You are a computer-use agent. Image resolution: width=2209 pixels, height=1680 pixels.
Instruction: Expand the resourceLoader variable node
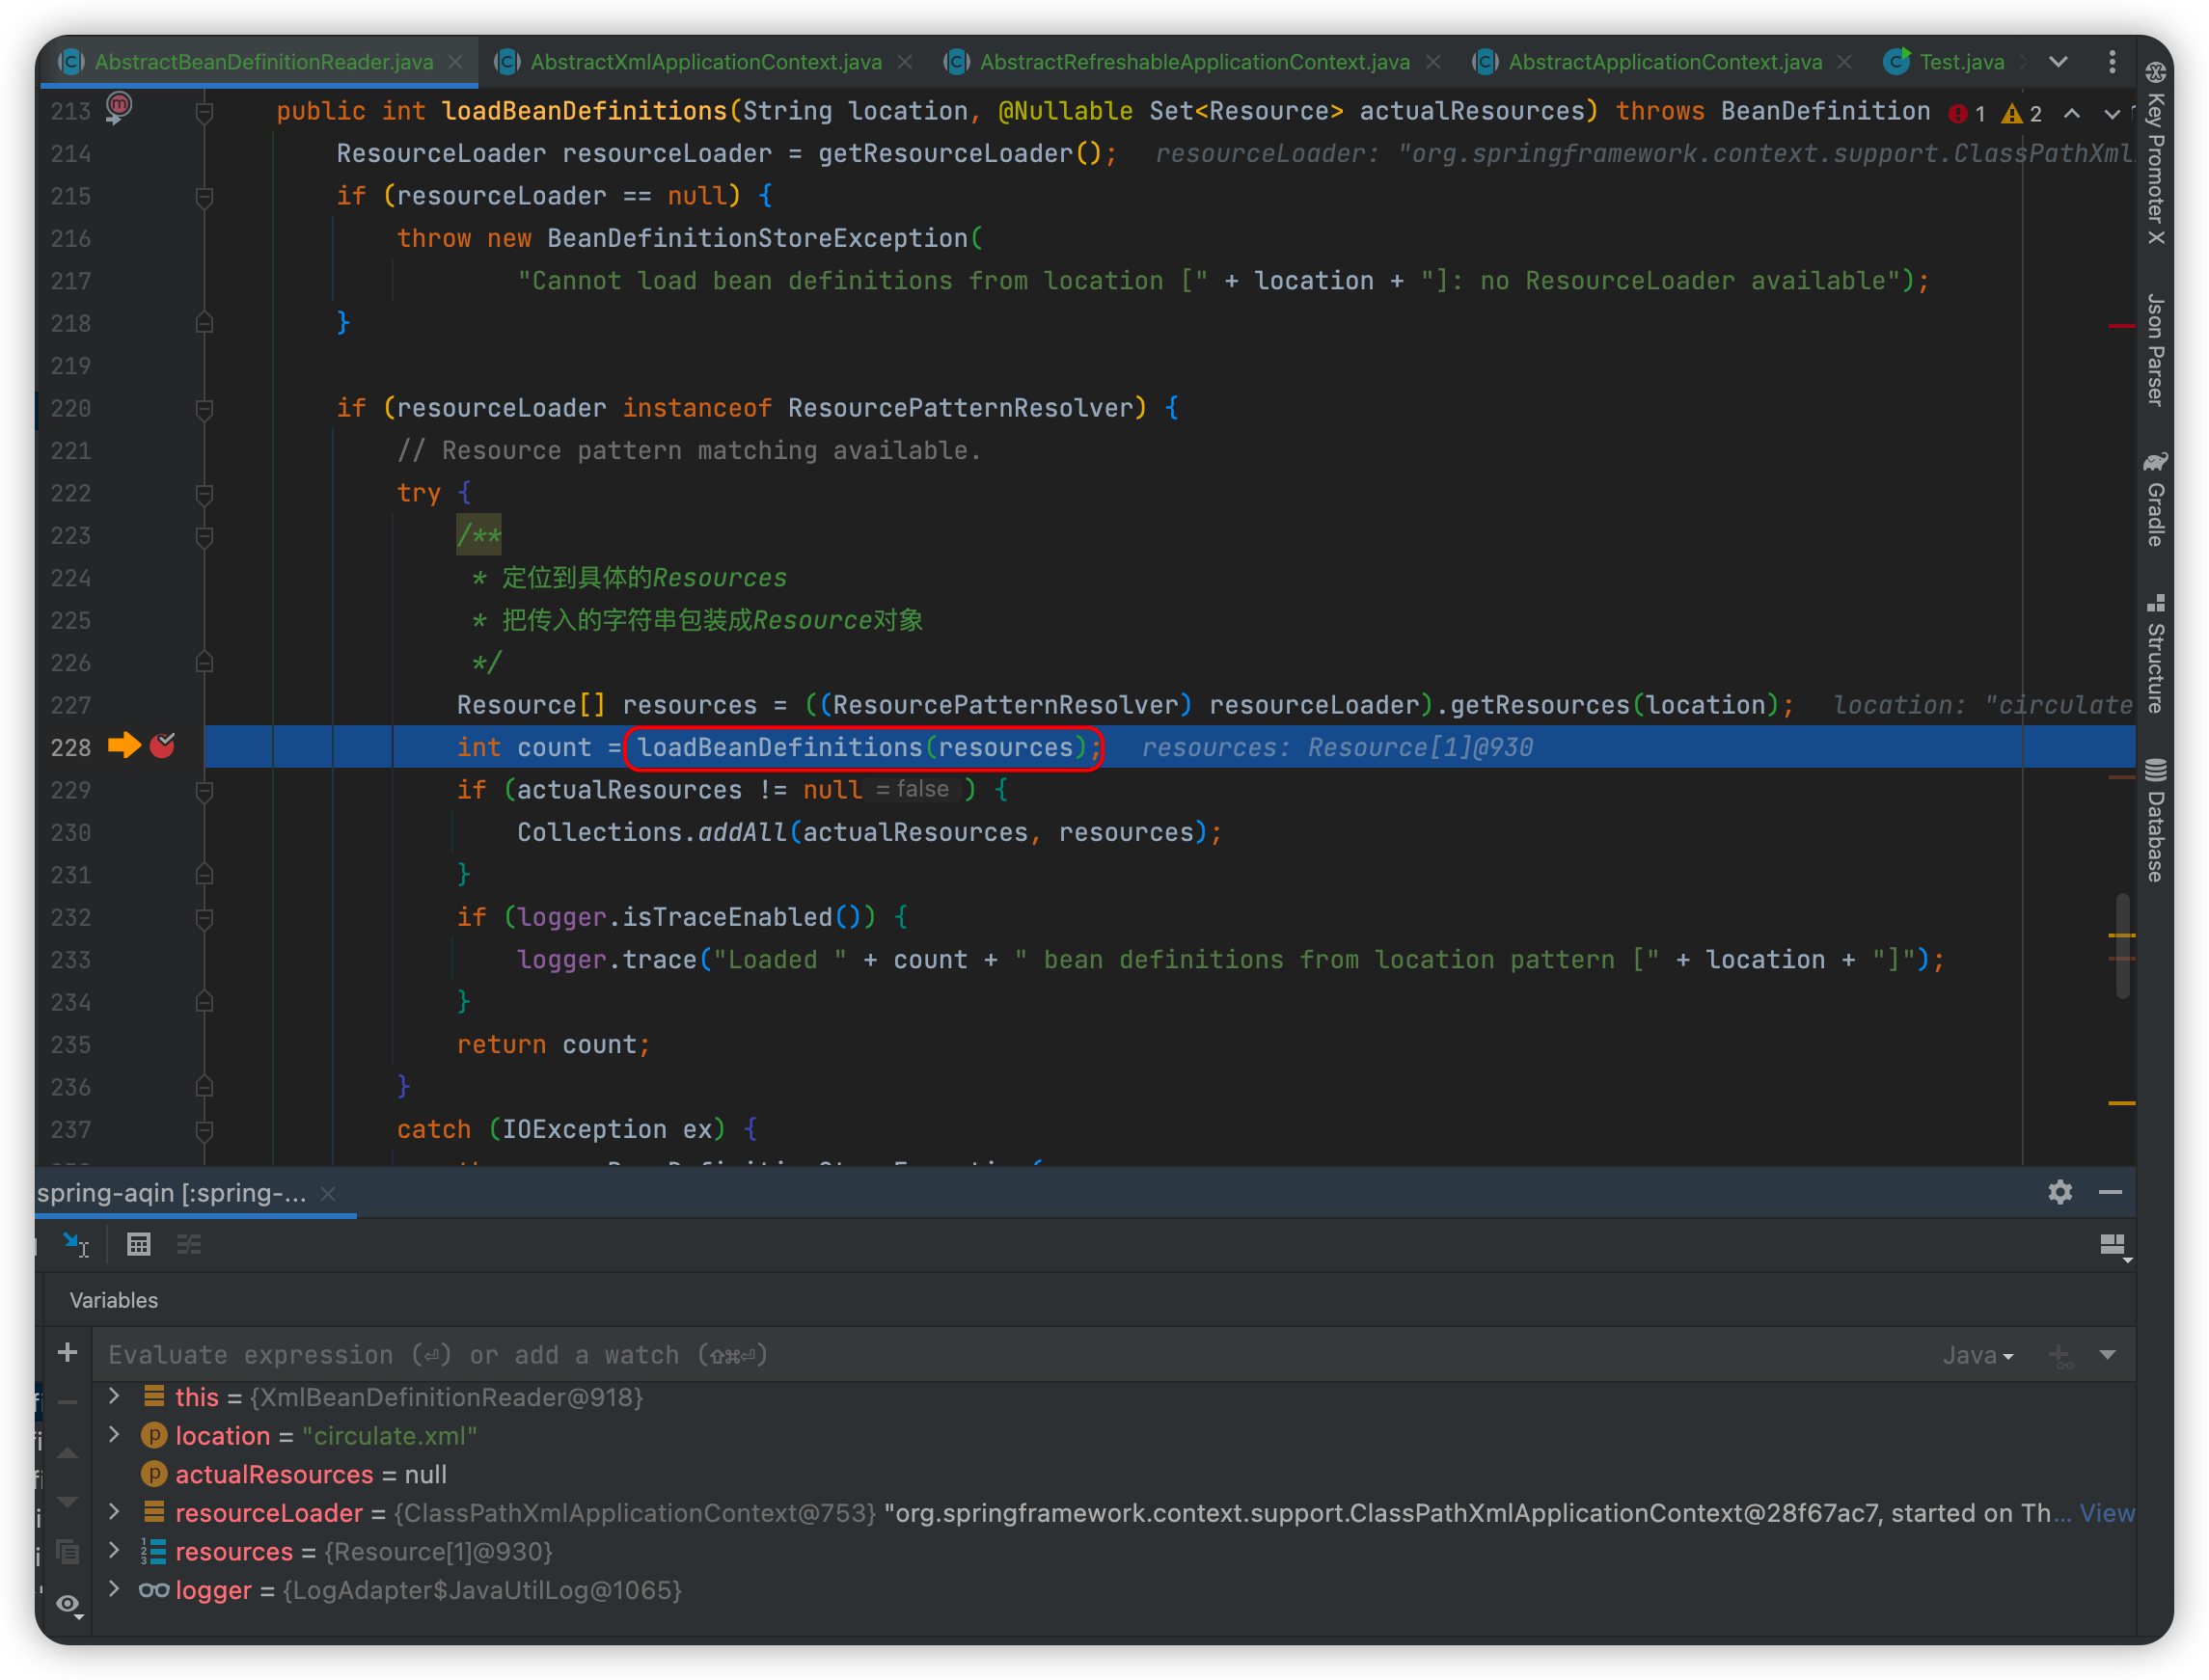coord(114,1513)
